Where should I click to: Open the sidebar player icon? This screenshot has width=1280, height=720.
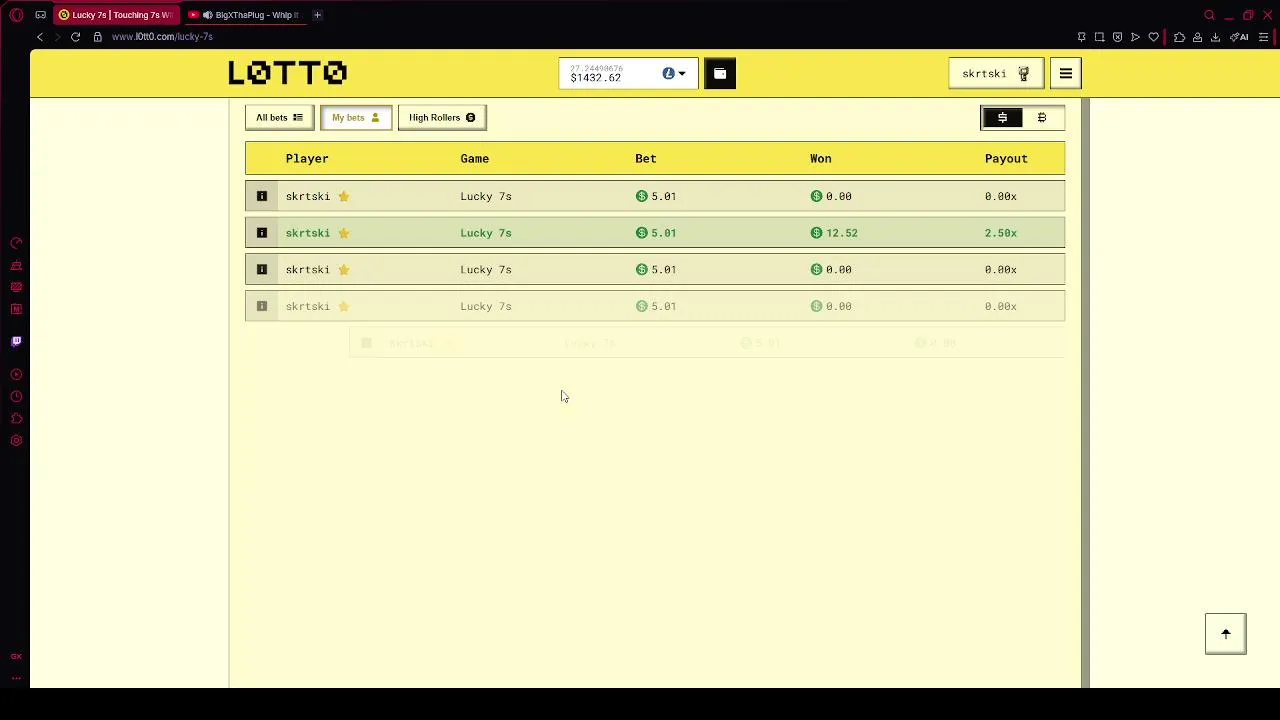[x=16, y=374]
